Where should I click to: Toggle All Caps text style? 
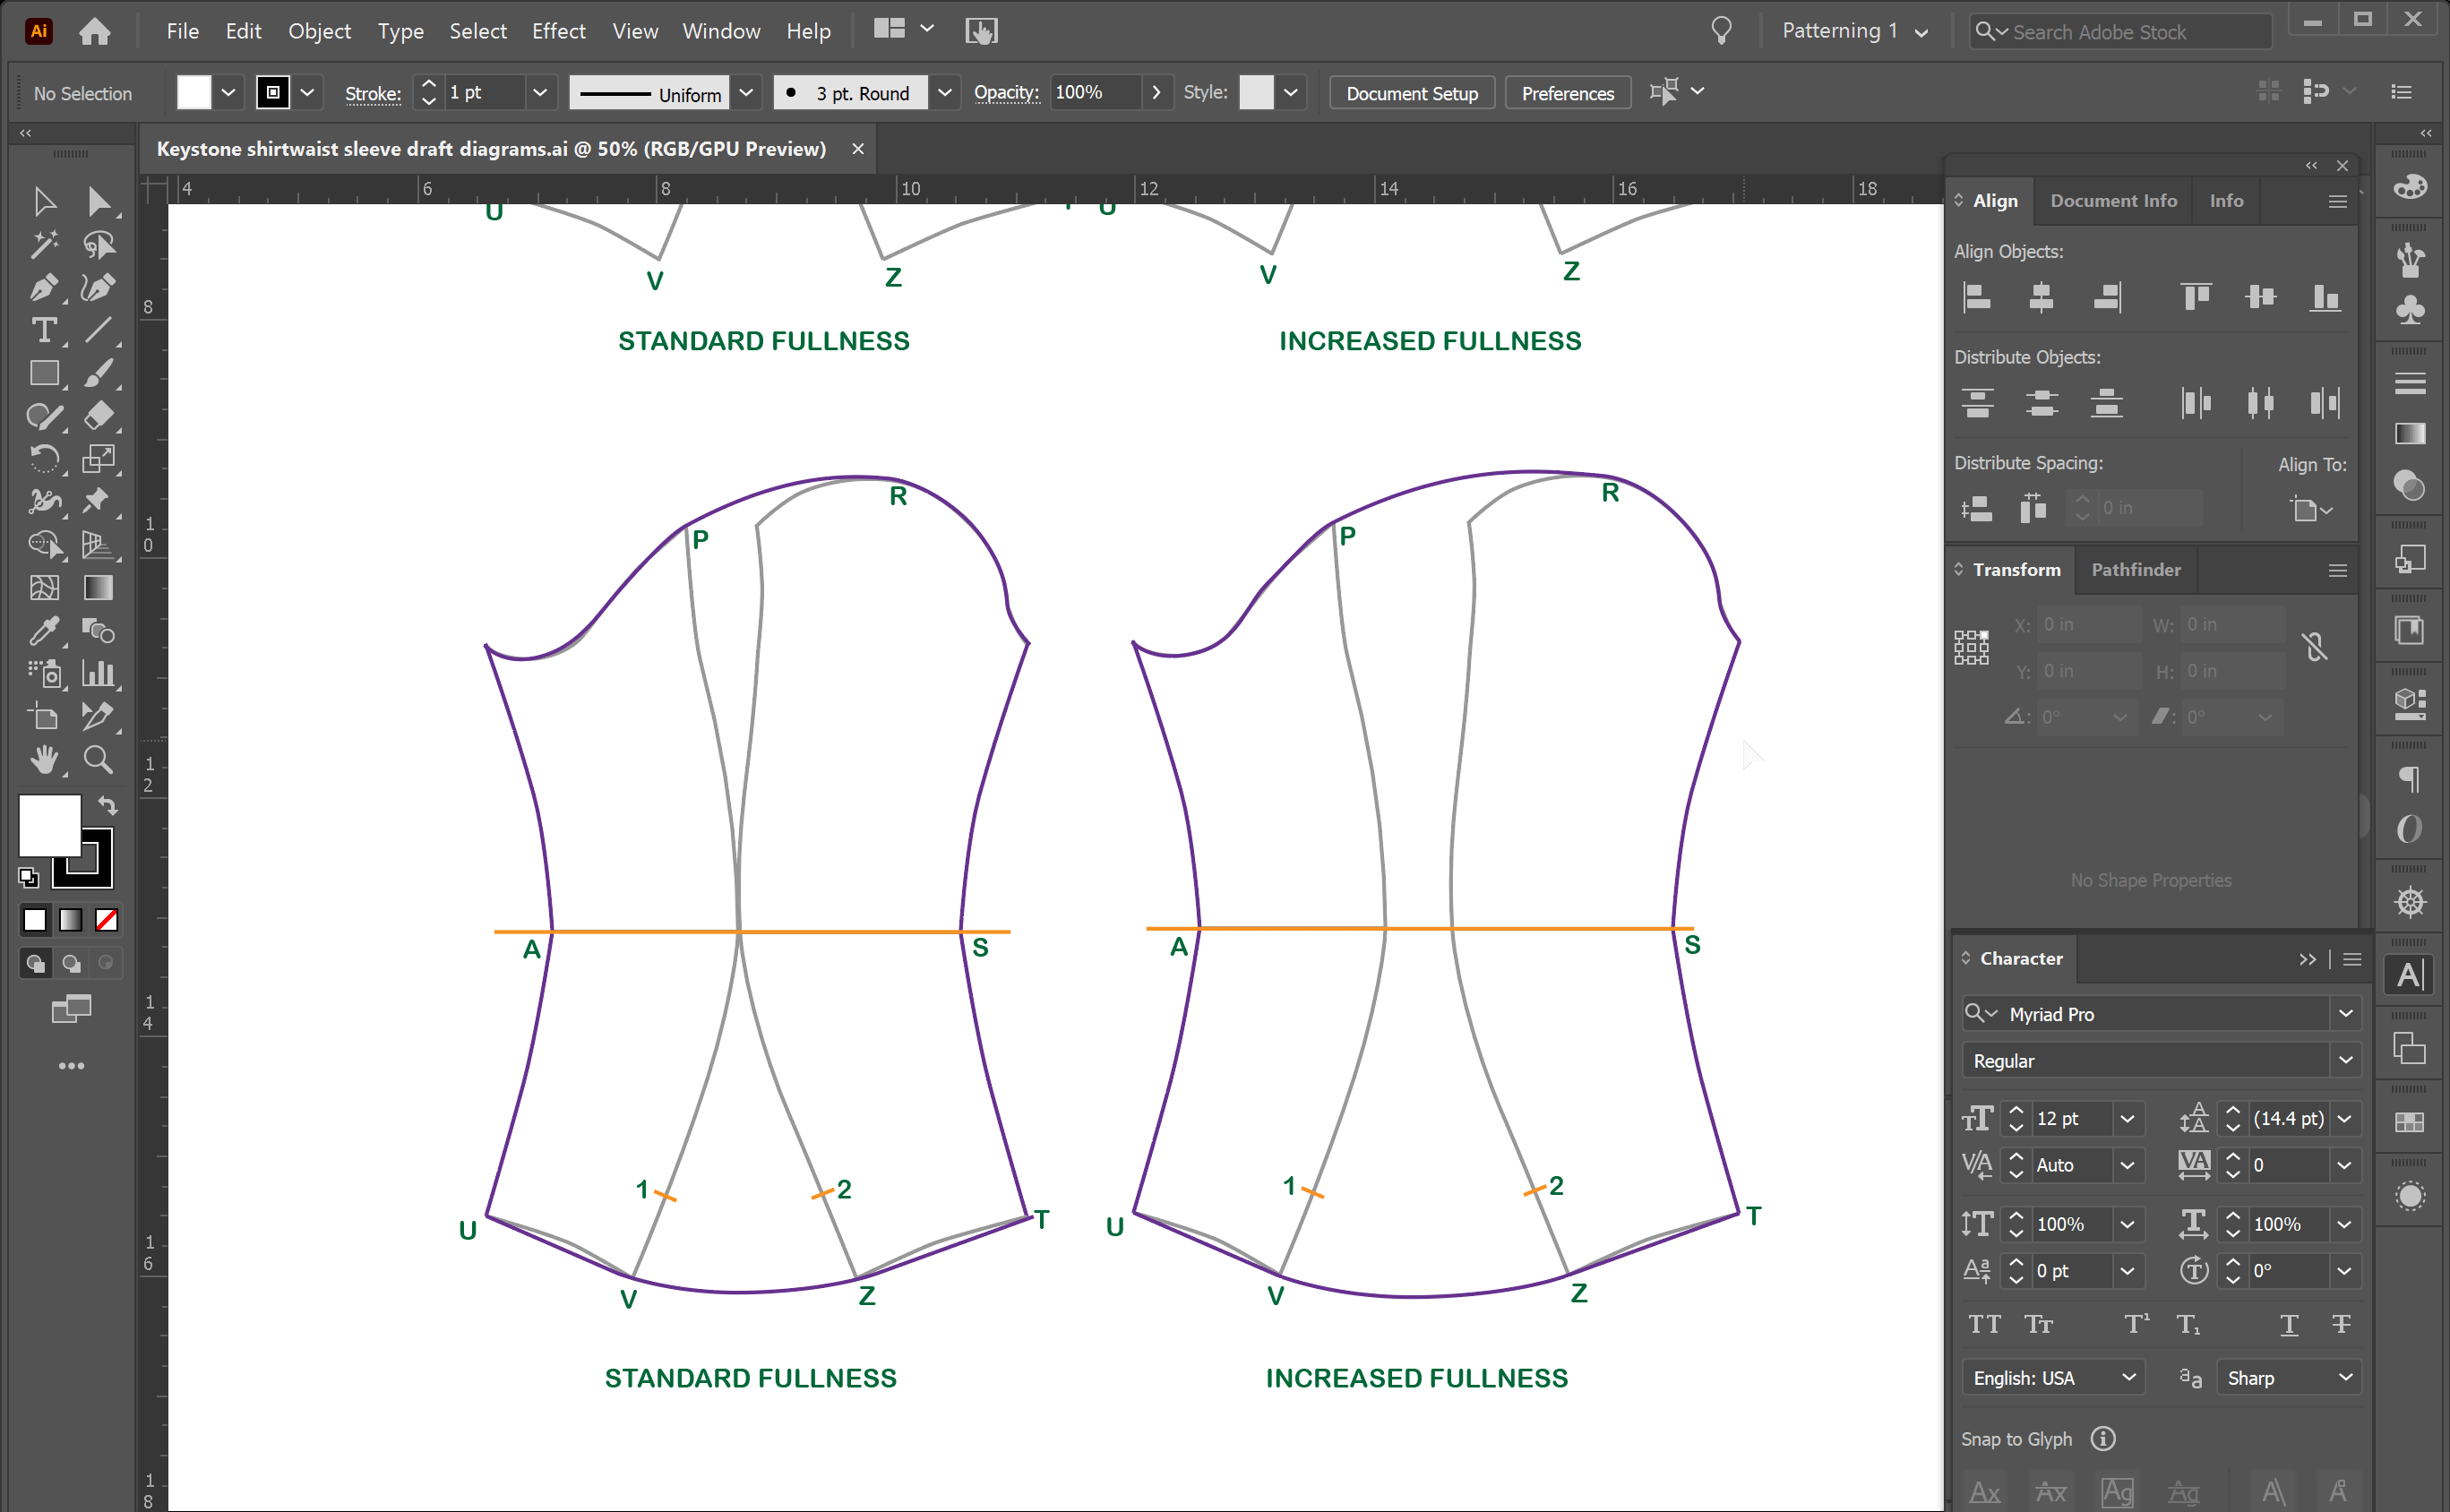pos(1984,1325)
